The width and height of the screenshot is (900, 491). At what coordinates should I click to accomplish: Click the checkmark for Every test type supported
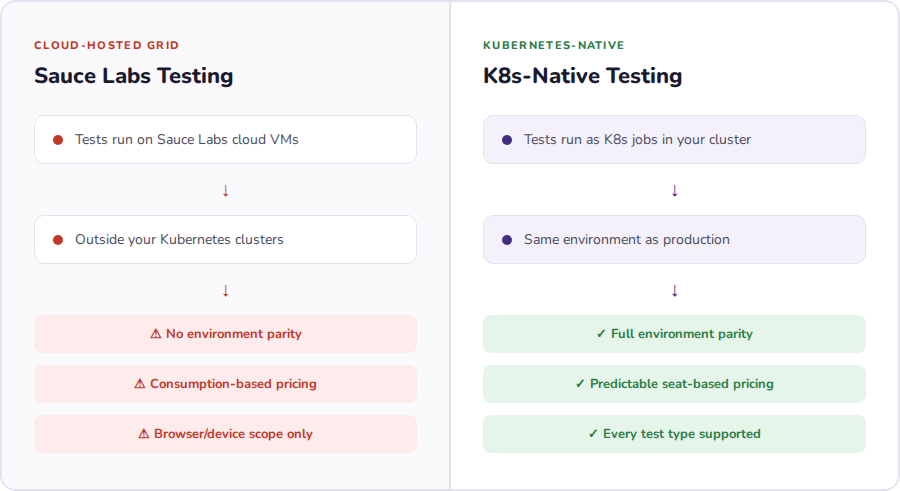[593, 434]
